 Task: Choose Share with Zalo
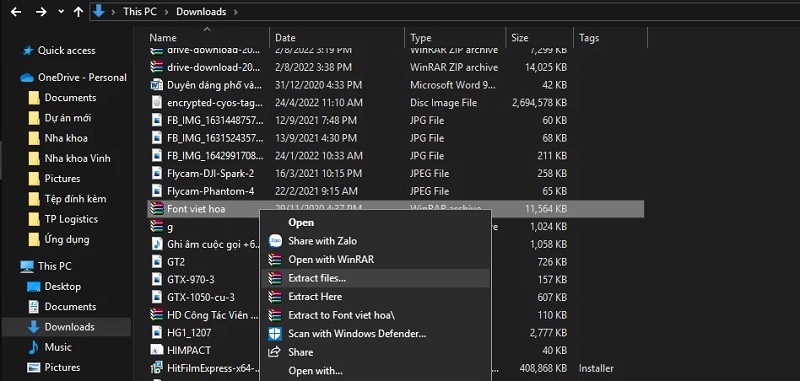[x=322, y=241]
